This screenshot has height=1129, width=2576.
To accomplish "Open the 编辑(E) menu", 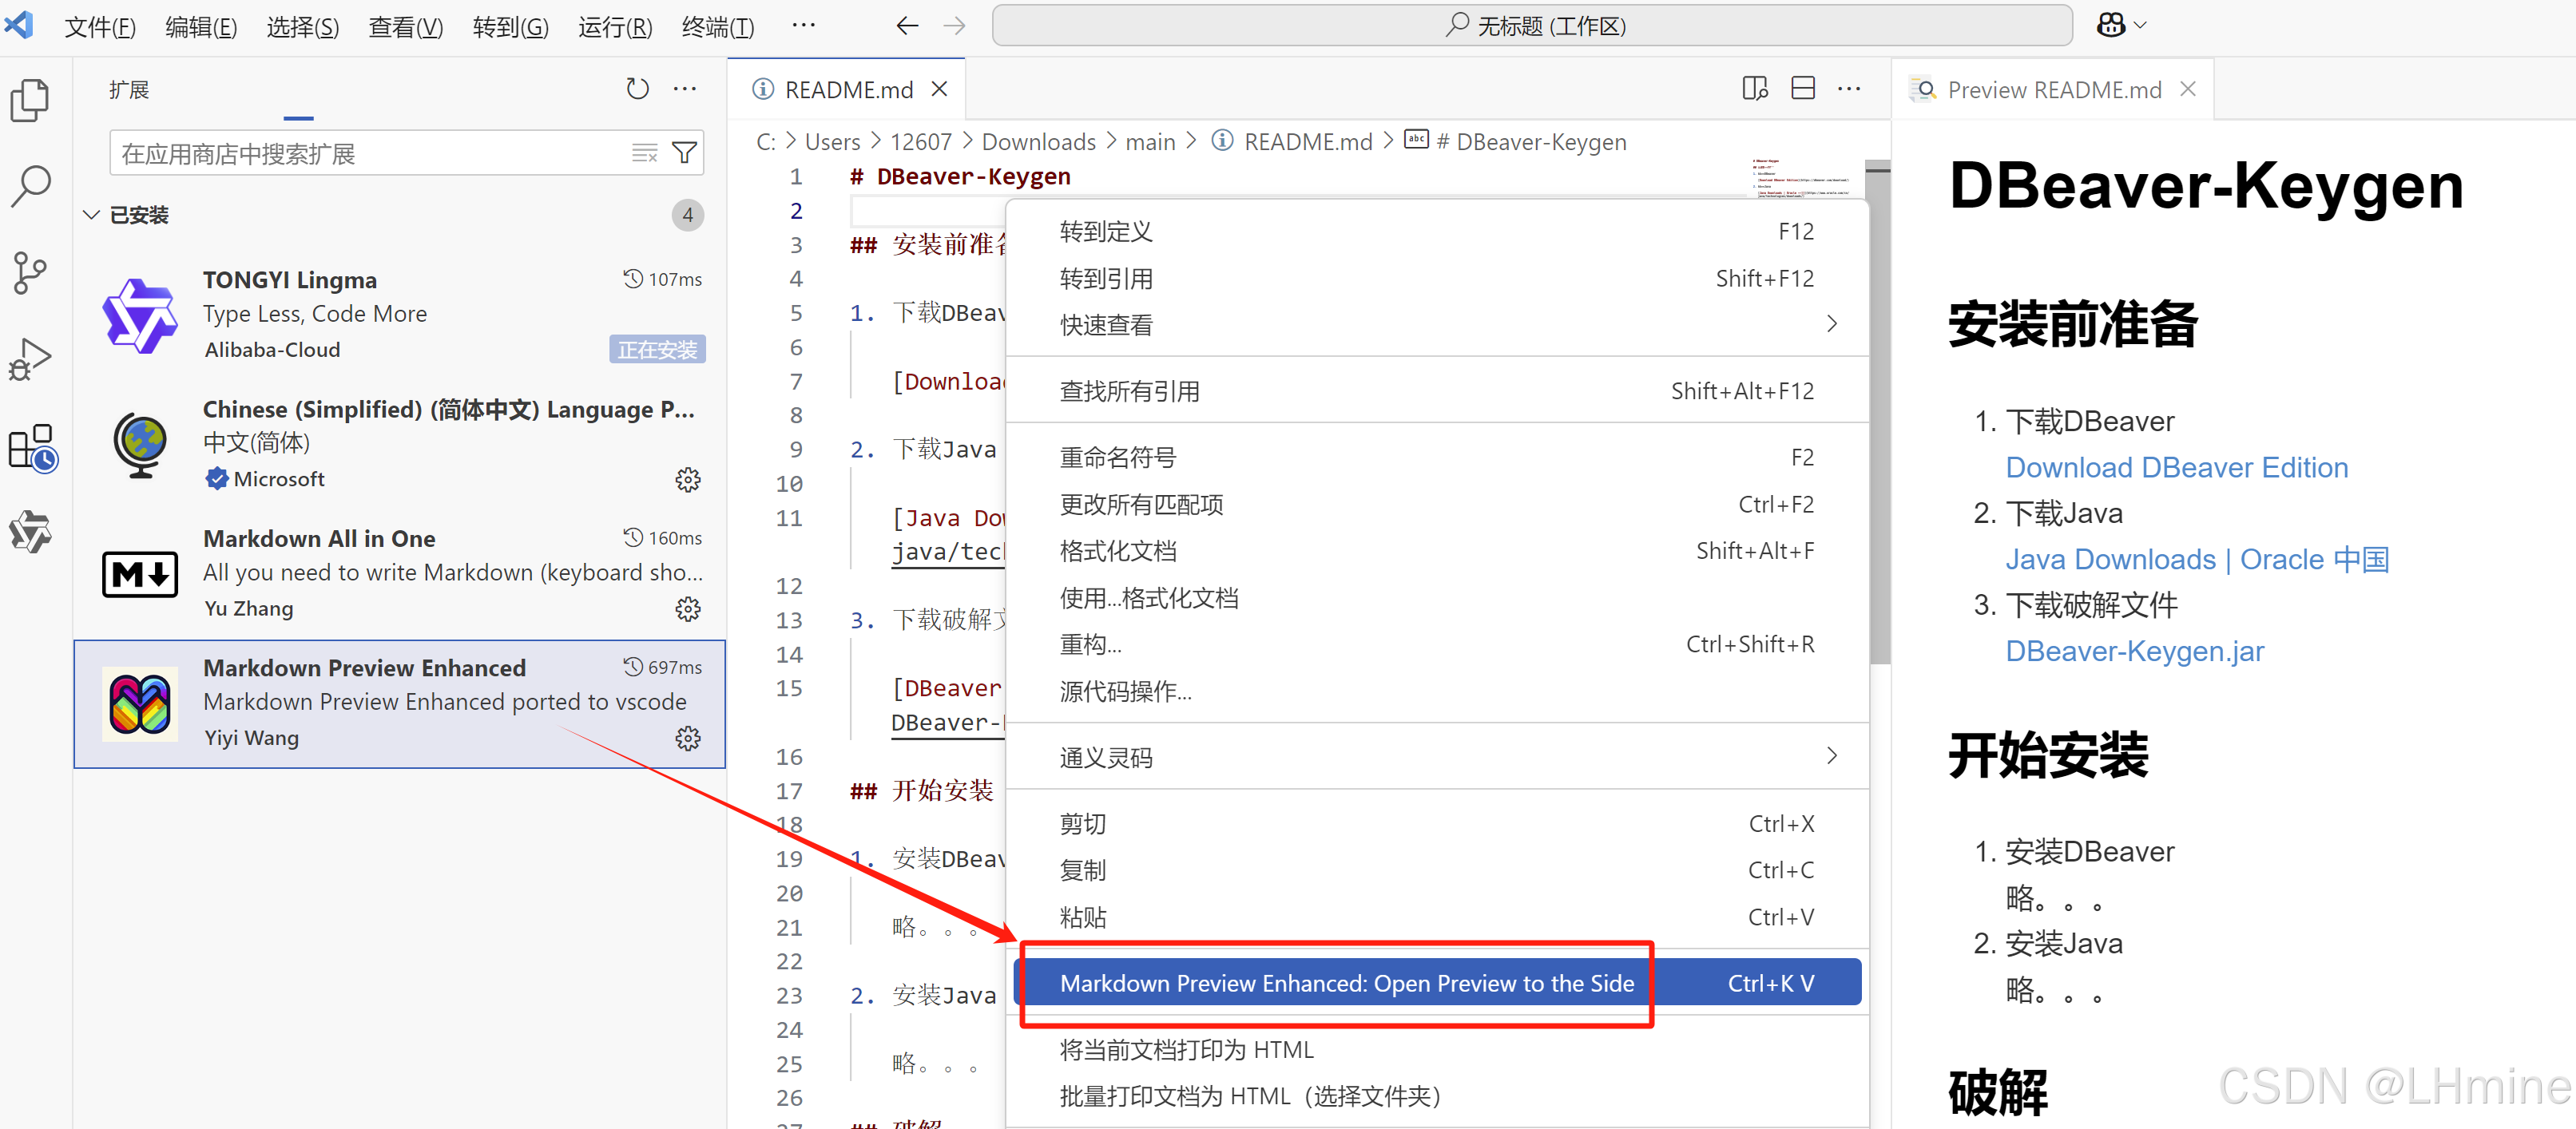I will (x=201, y=27).
